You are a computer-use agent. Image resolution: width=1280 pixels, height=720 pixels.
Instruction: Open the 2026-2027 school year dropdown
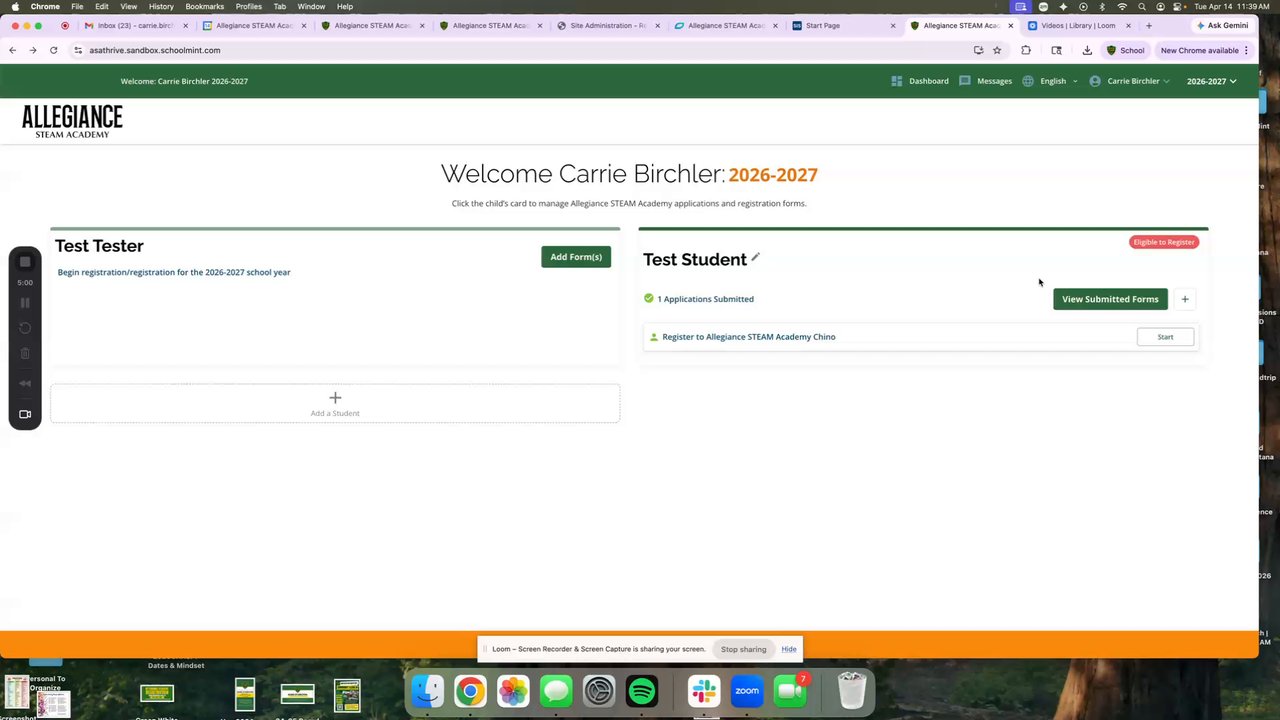pyautogui.click(x=1211, y=81)
